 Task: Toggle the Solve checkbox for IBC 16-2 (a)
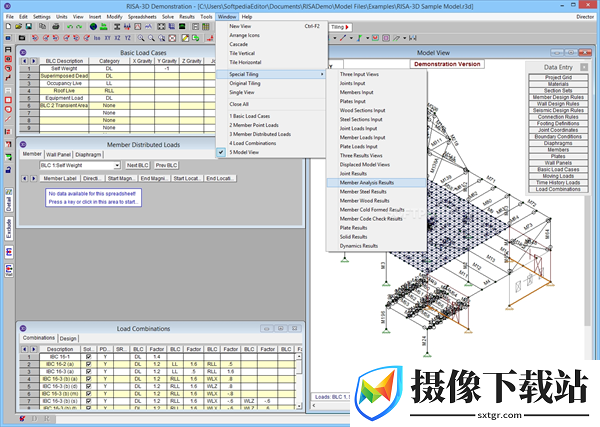click(88, 364)
